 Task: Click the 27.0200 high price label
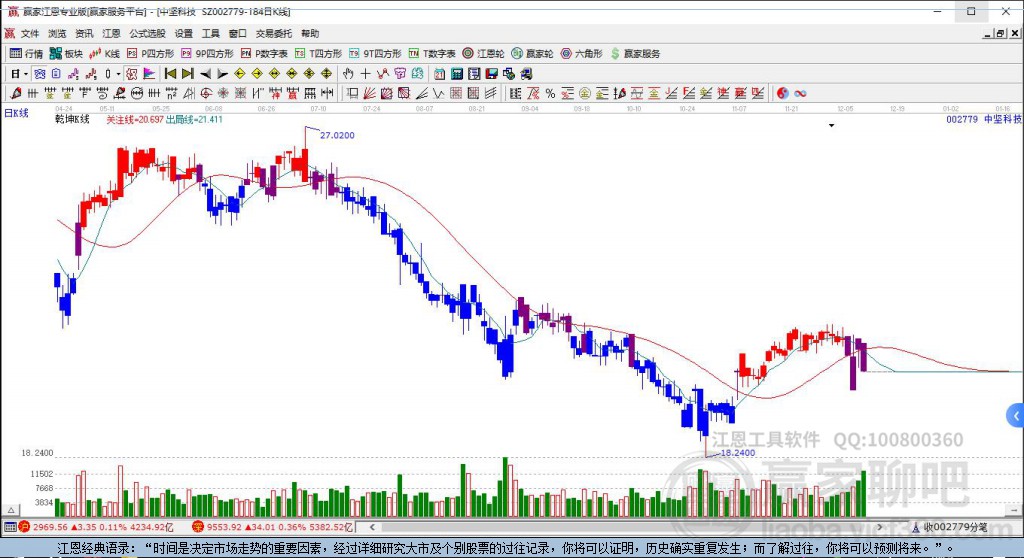337,135
